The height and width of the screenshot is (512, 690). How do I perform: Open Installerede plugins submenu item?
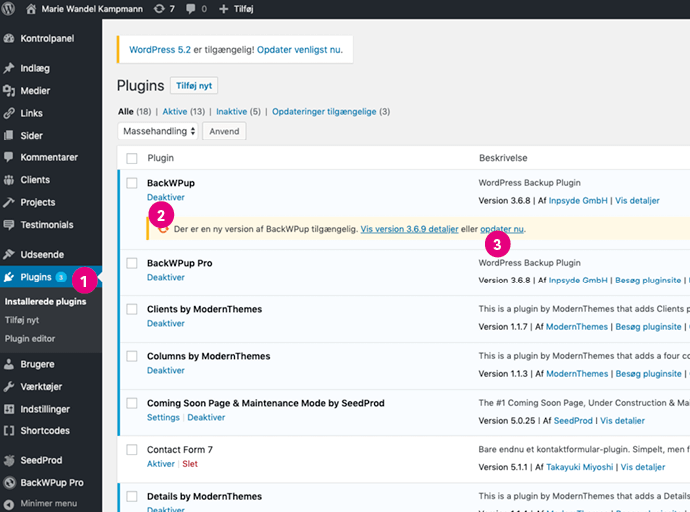point(45,302)
